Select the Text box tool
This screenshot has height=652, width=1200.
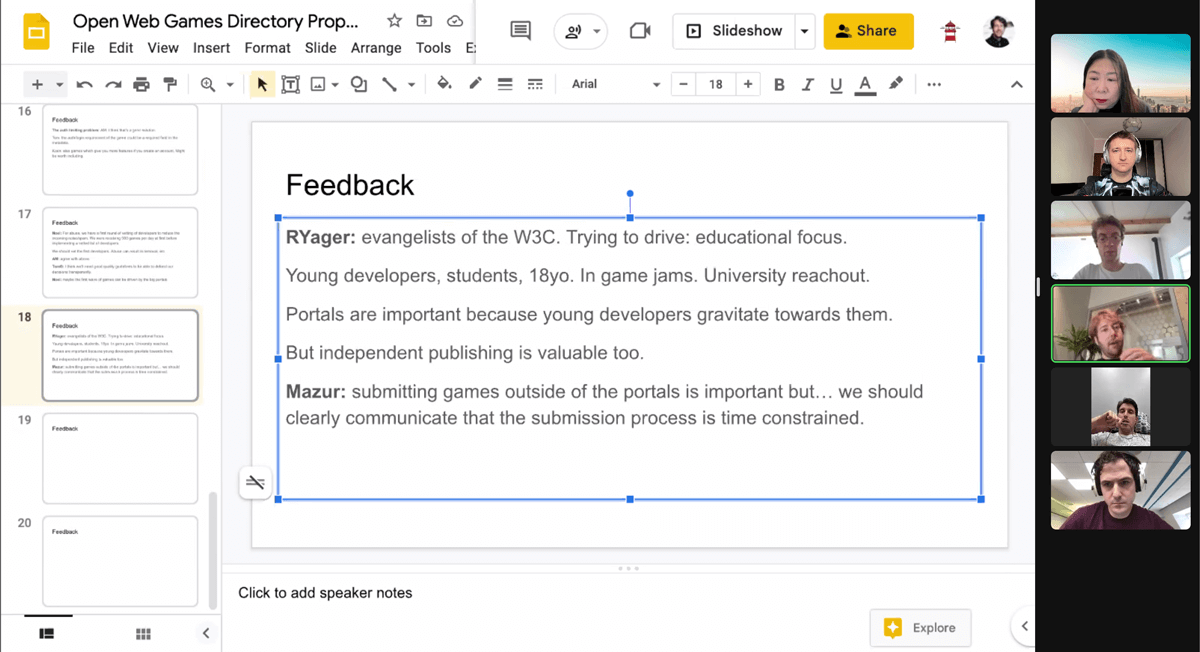pyautogui.click(x=290, y=84)
